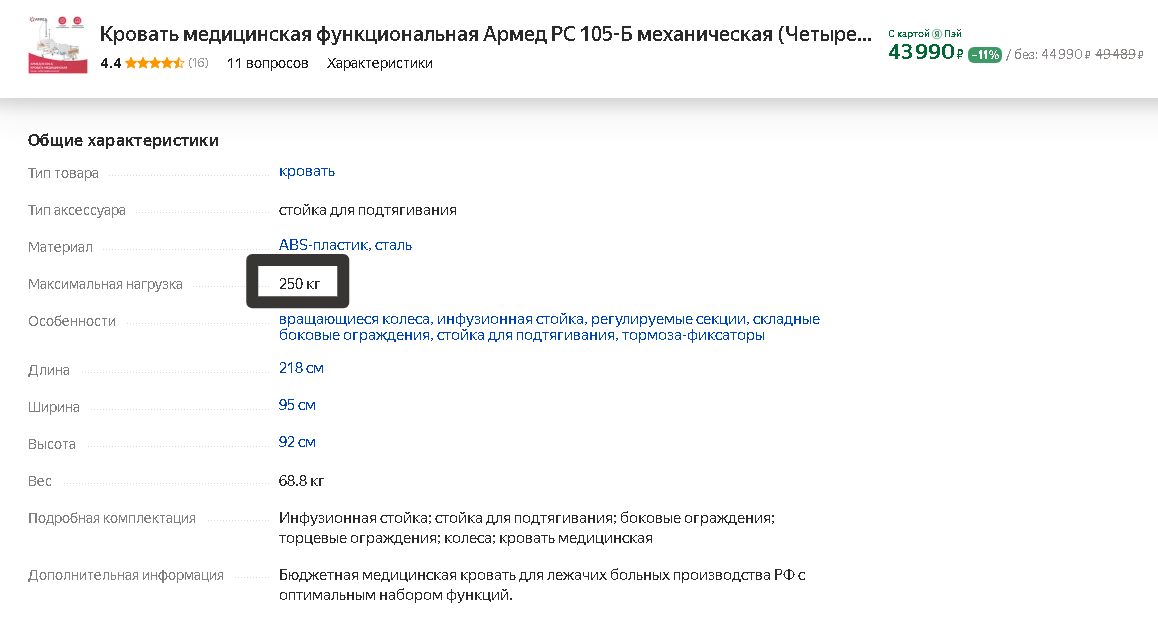Open the 92 см height link
Viewport: 1158px width, 623px height.
[297, 441]
